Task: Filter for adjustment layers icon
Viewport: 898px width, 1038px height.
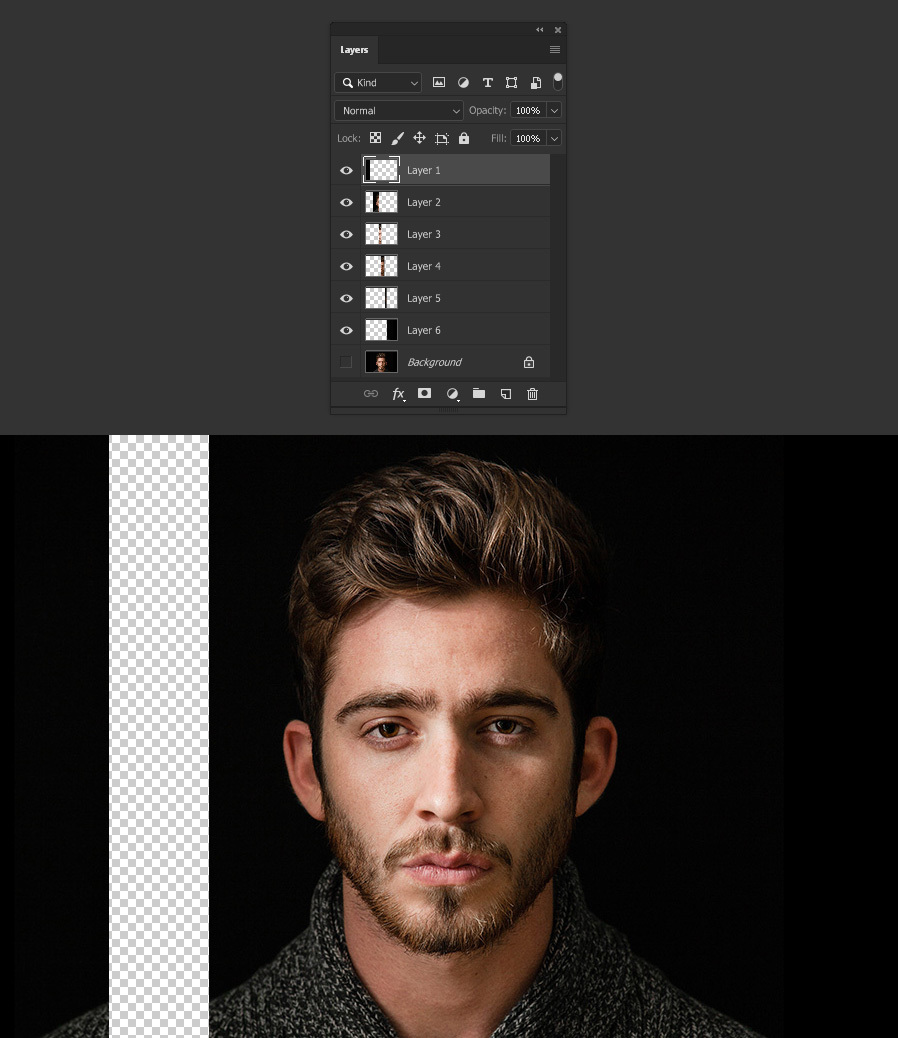Action: tap(463, 82)
